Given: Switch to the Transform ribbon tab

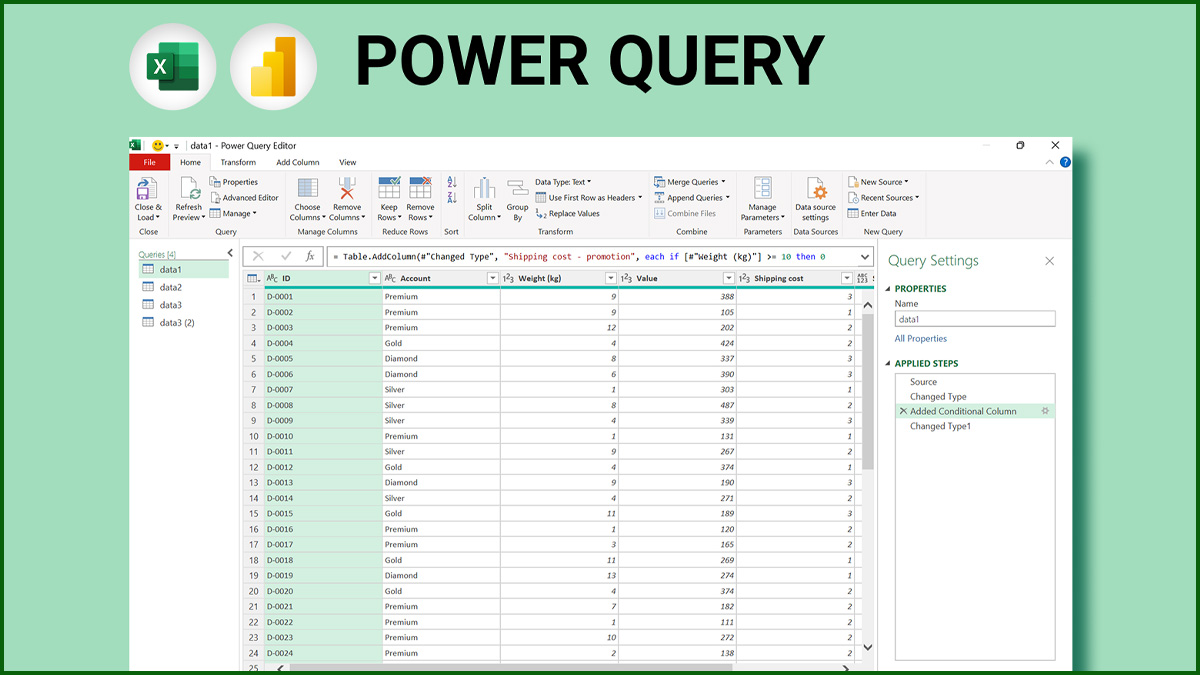Looking at the screenshot, I should pyautogui.click(x=237, y=161).
